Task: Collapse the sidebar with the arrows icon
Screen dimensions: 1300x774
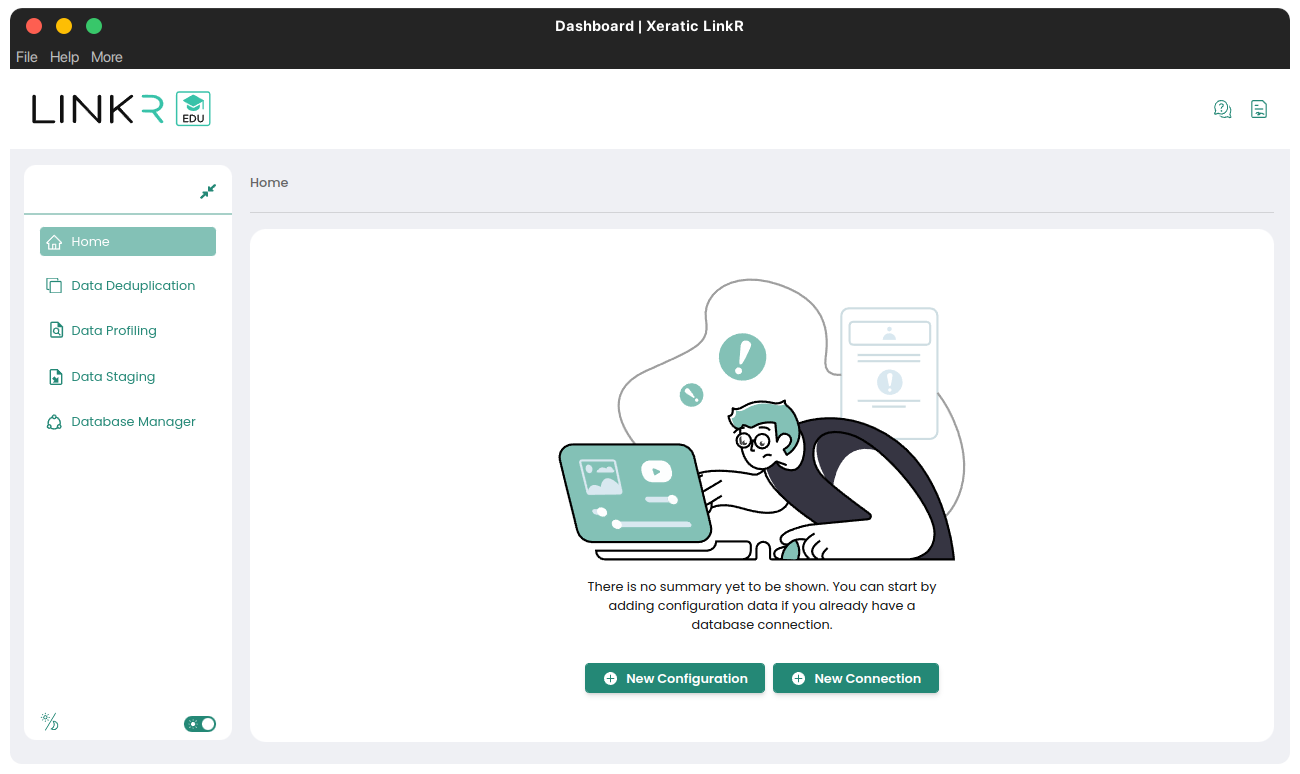Action: (x=208, y=191)
